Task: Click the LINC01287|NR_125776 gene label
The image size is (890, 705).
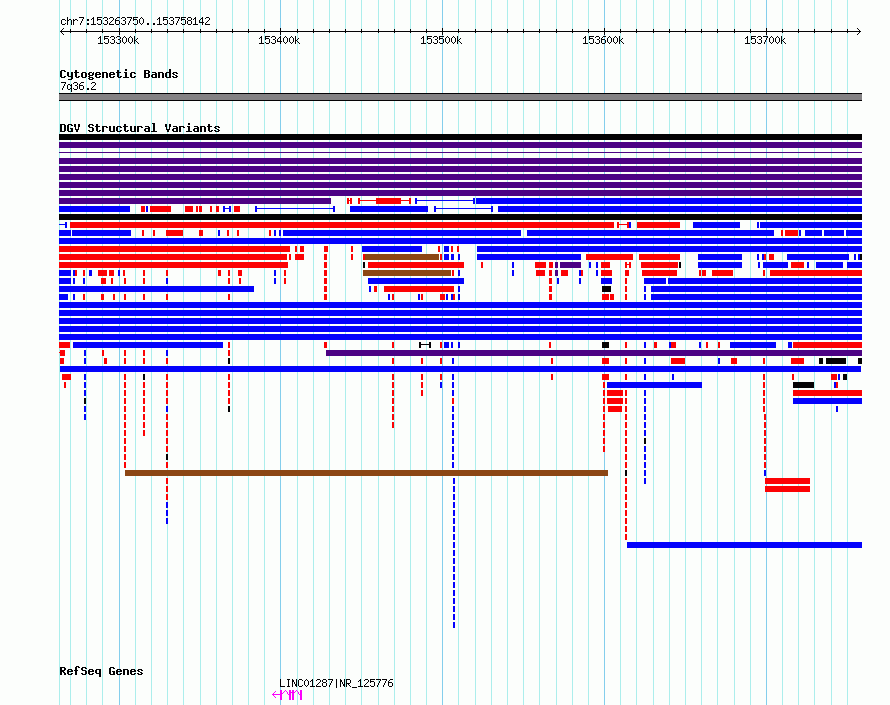Action: pyautogui.click(x=336, y=683)
